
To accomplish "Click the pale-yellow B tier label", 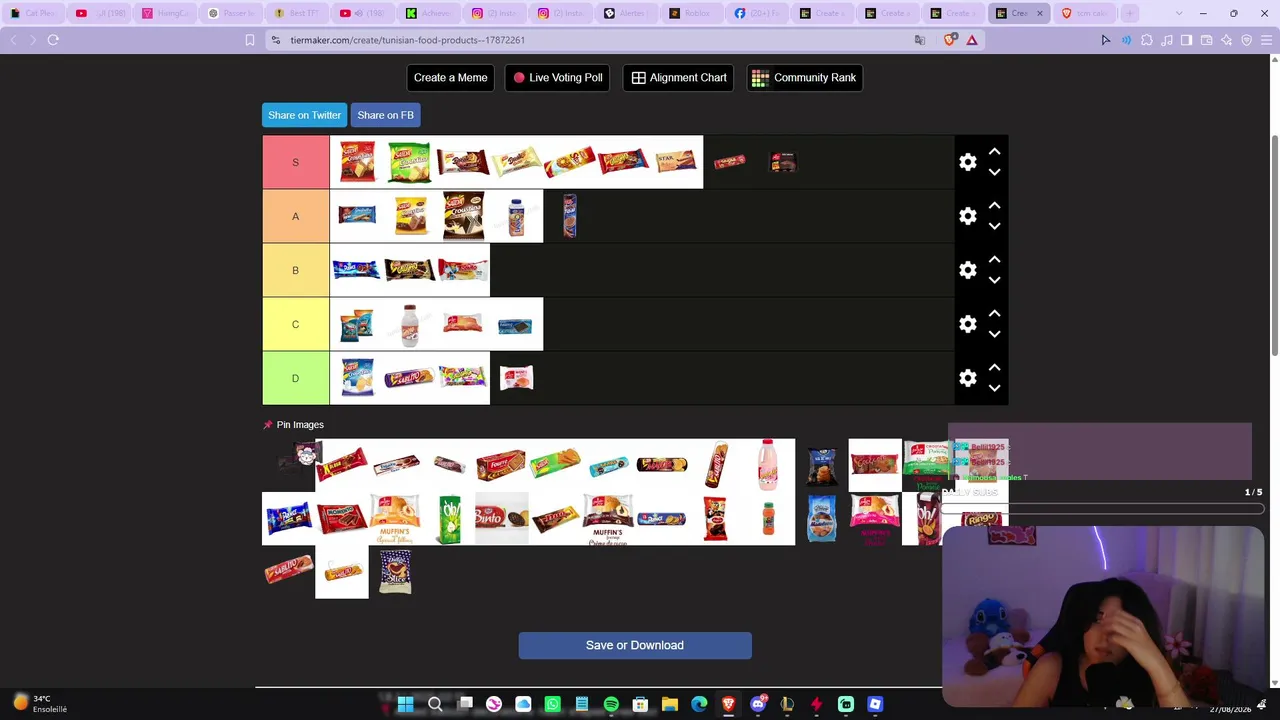I will coord(295,270).
